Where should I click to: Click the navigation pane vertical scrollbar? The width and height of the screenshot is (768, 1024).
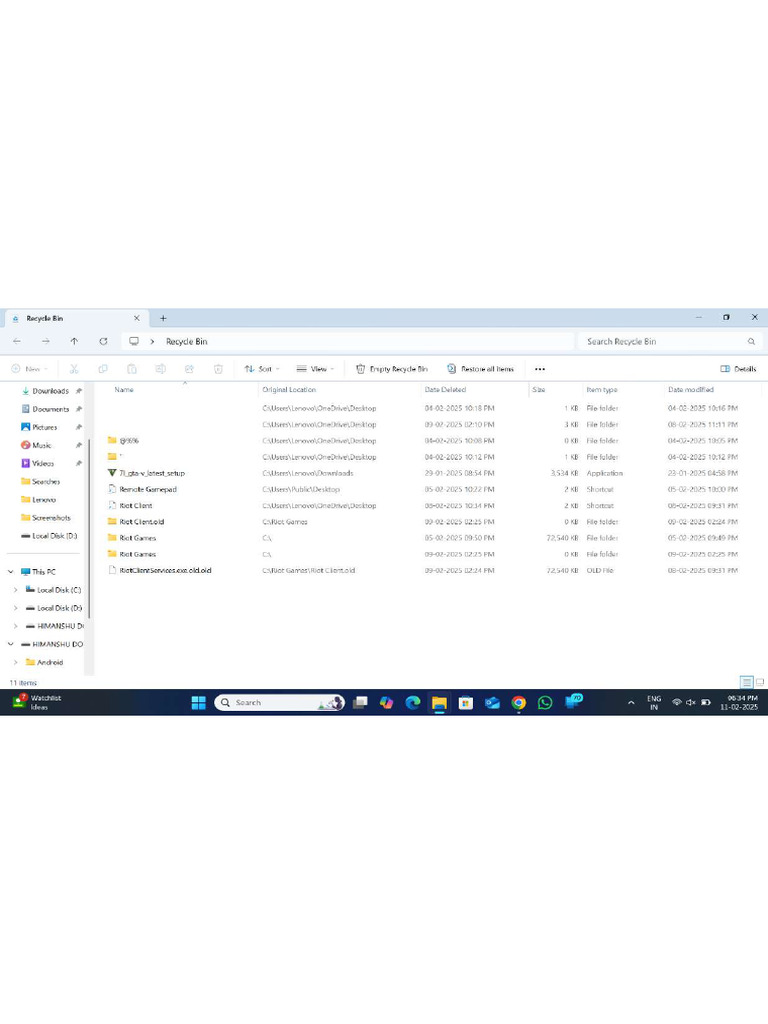[88, 528]
